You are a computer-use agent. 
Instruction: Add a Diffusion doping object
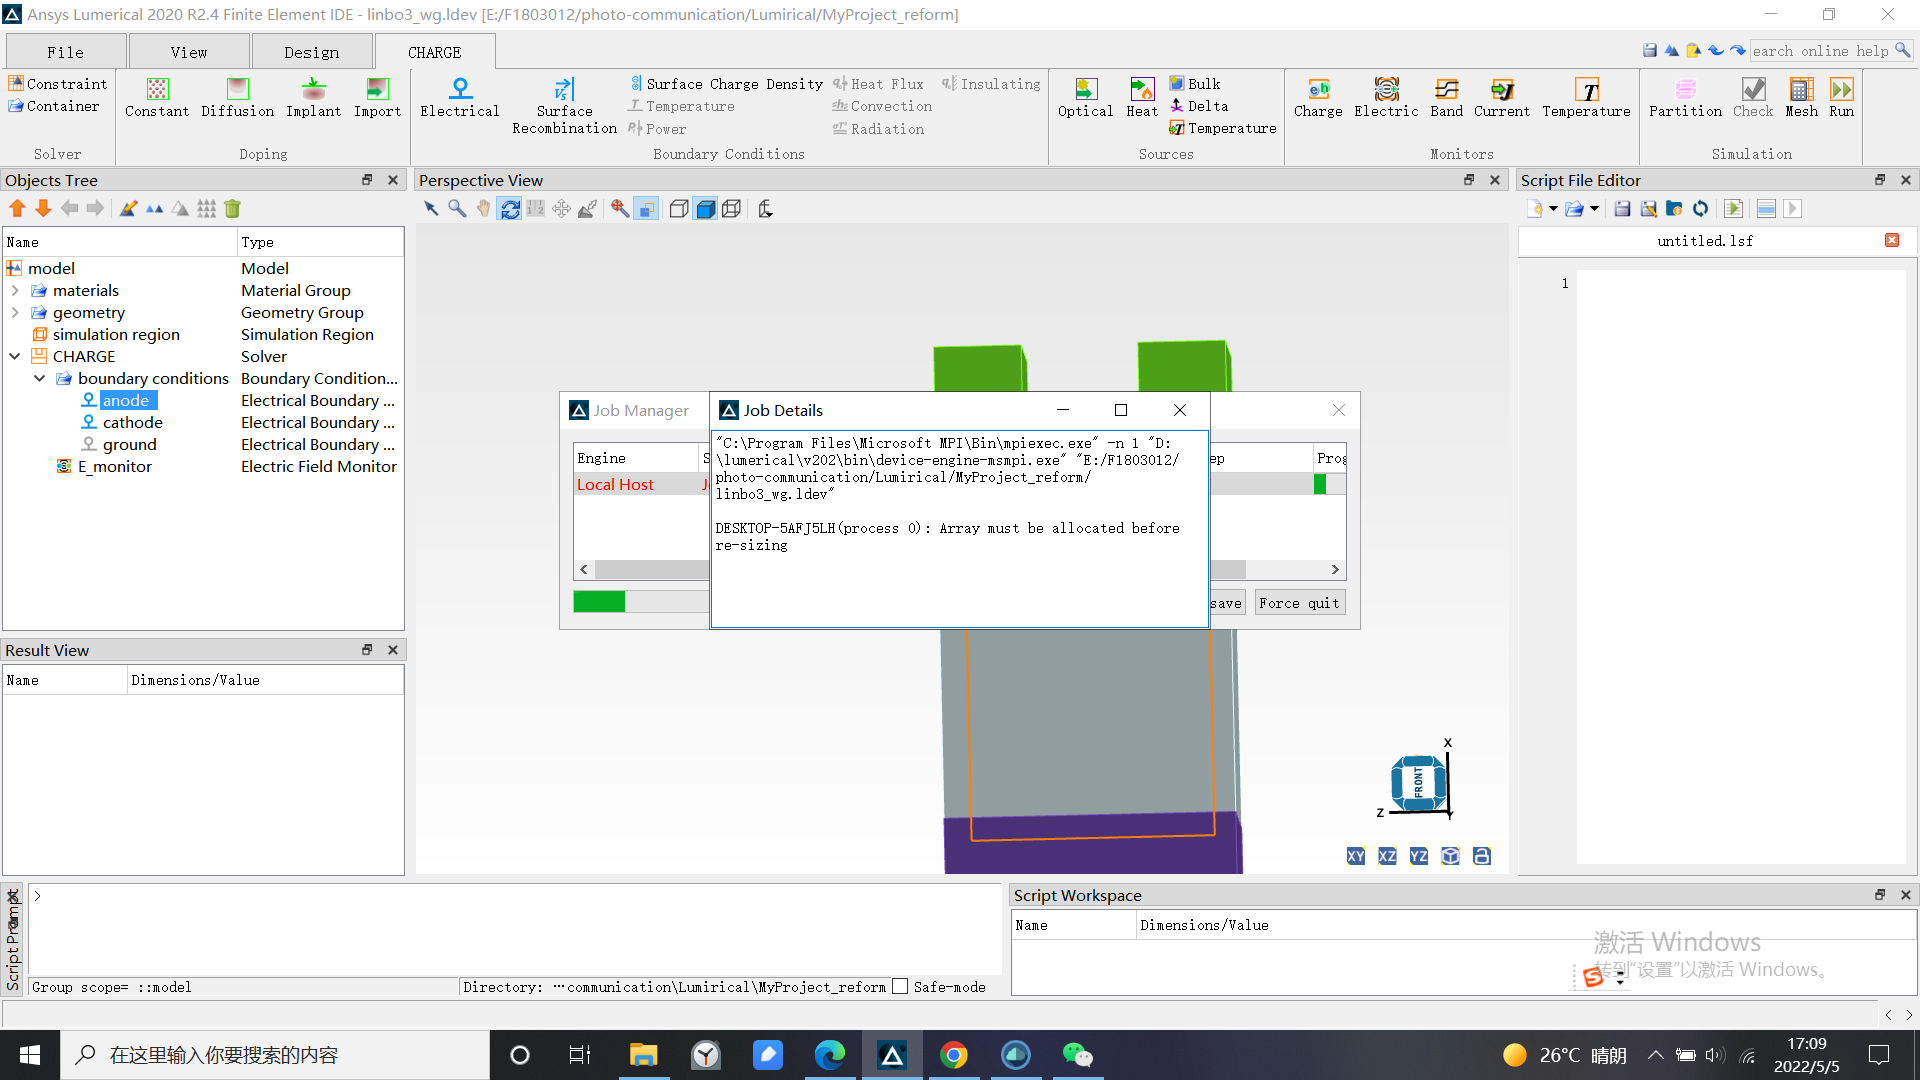point(237,97)
